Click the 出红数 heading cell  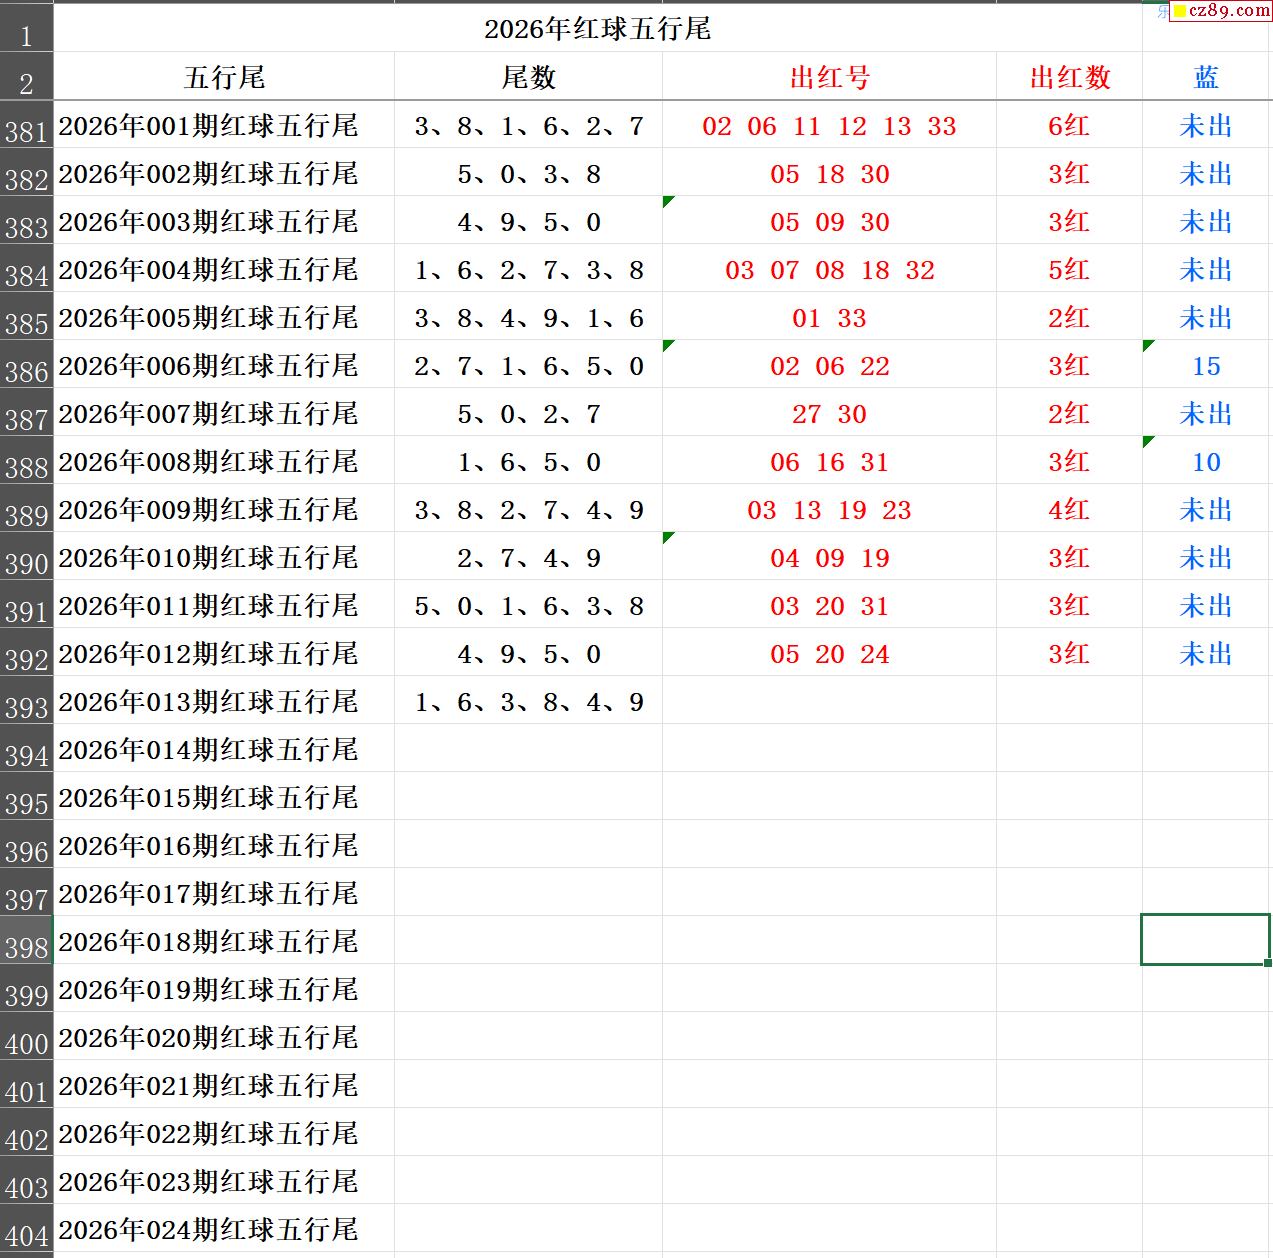pos(1069,77)
